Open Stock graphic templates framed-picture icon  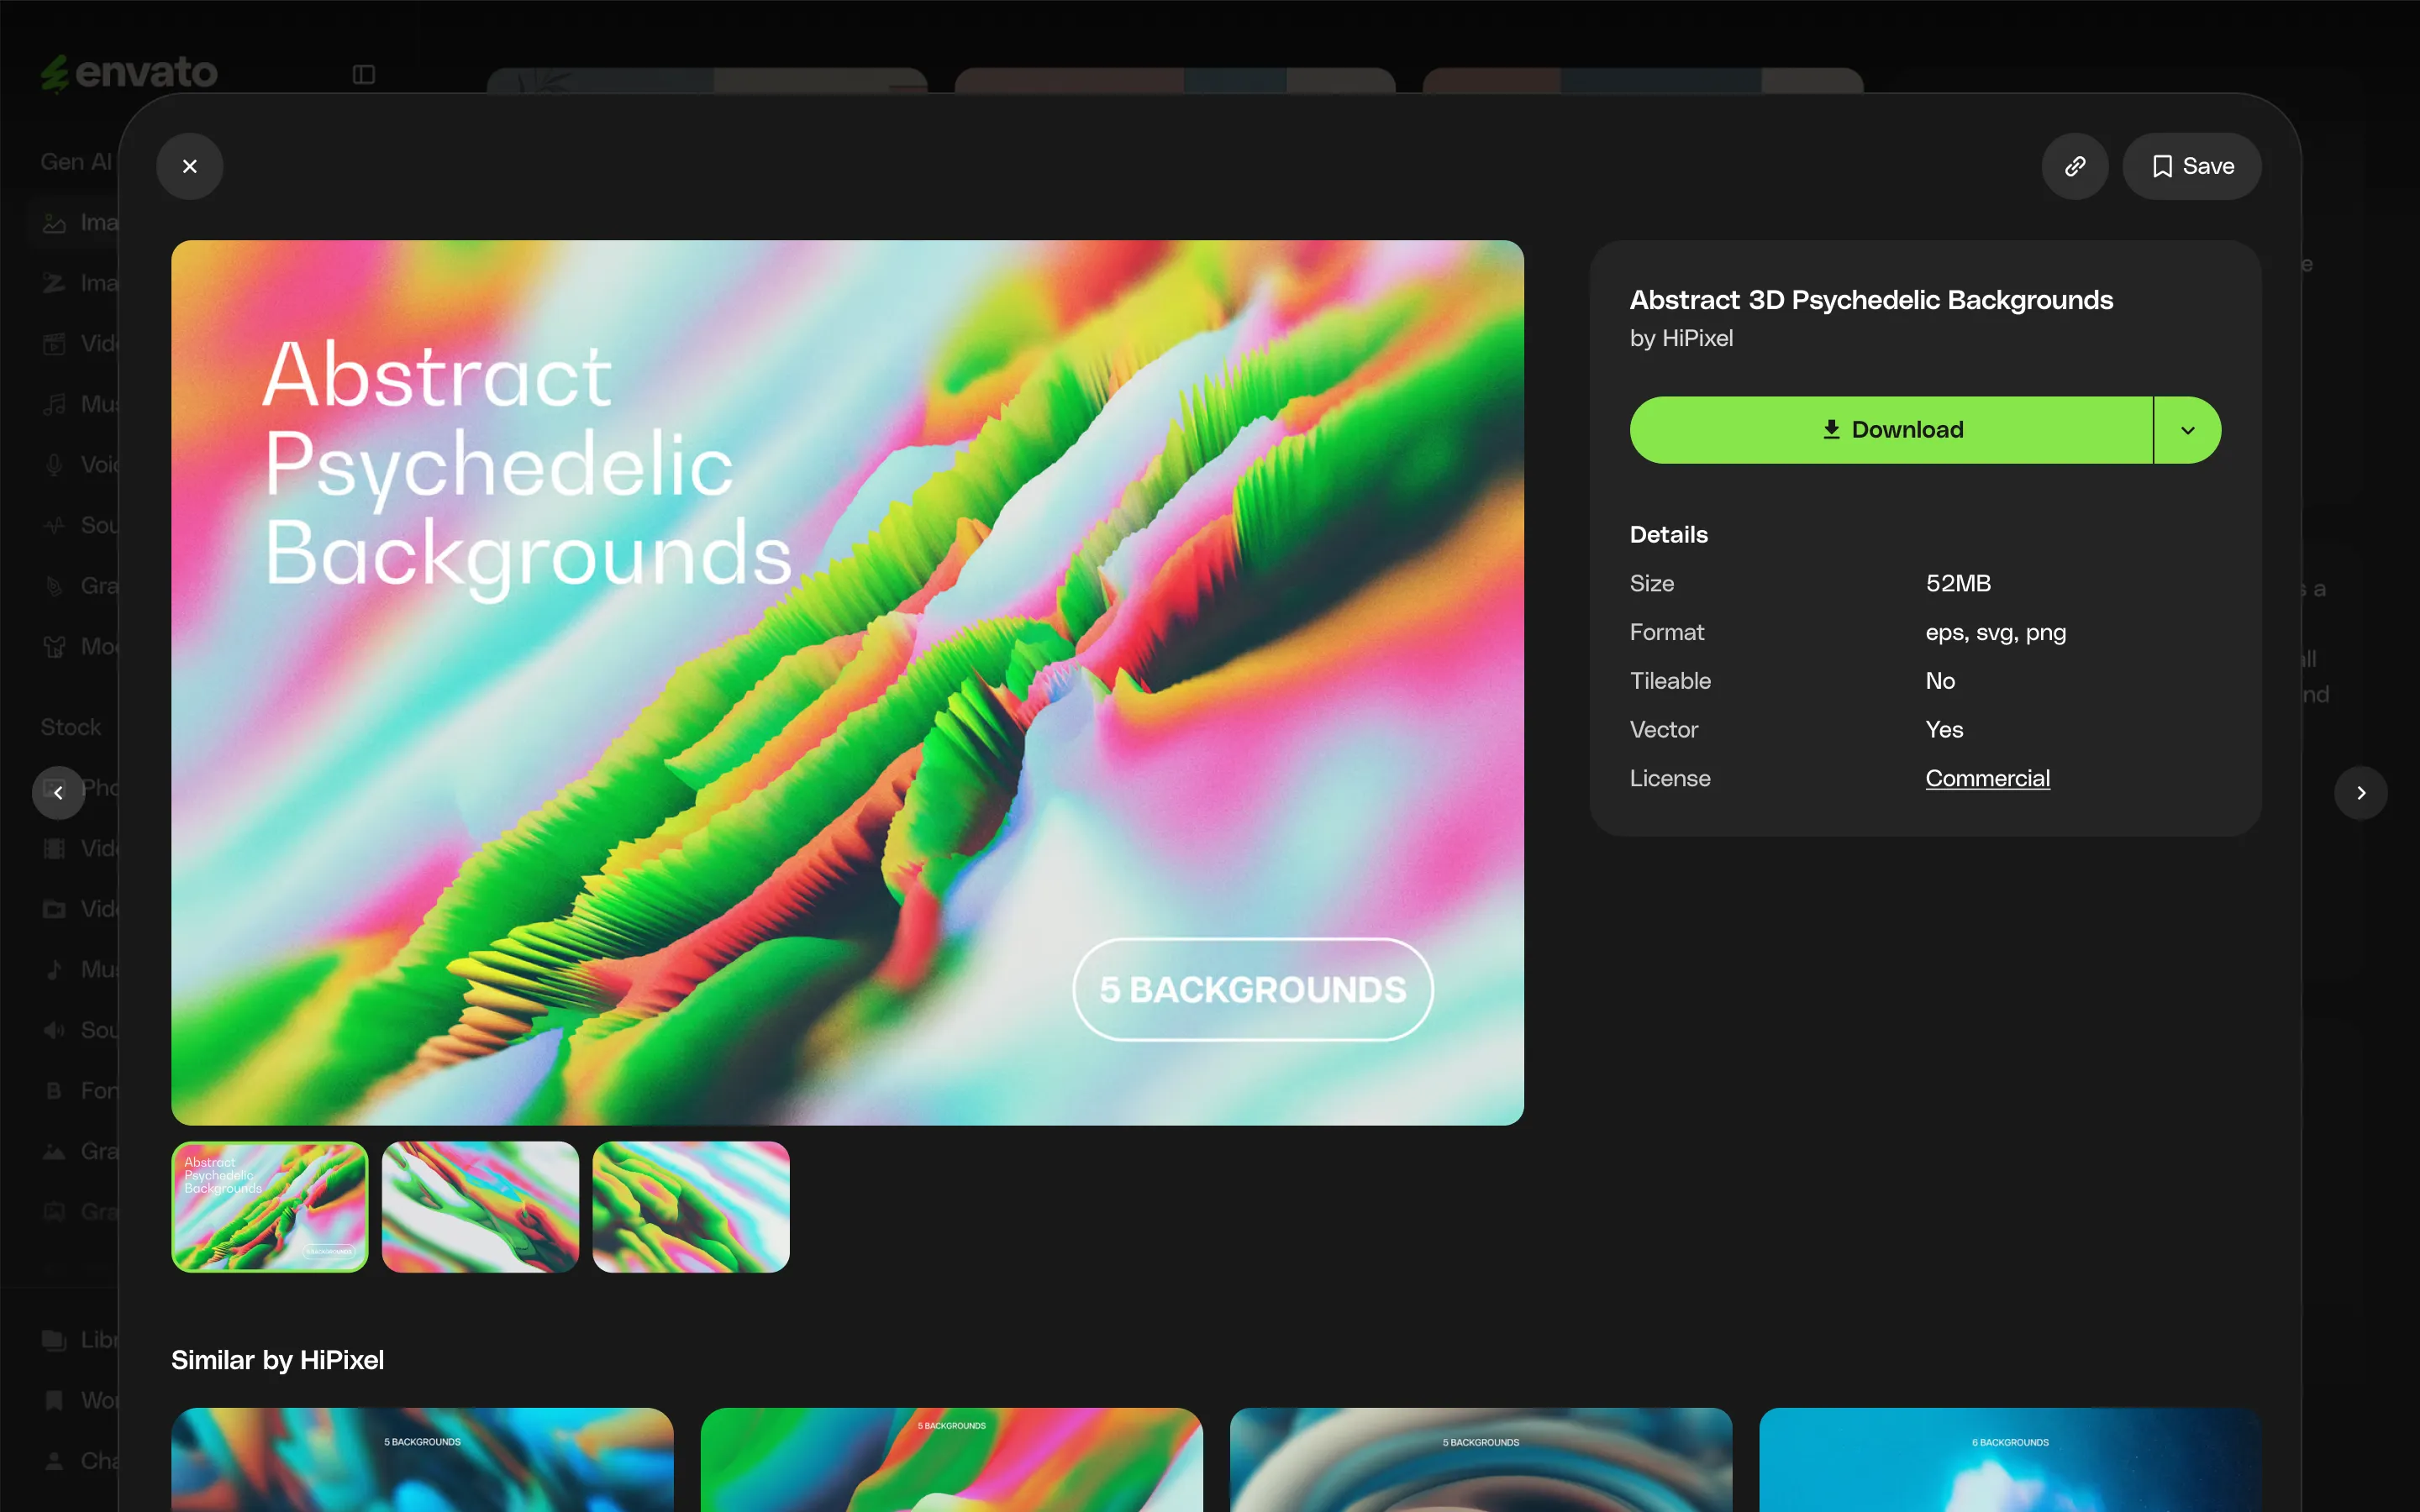(x=54, y=1212)
